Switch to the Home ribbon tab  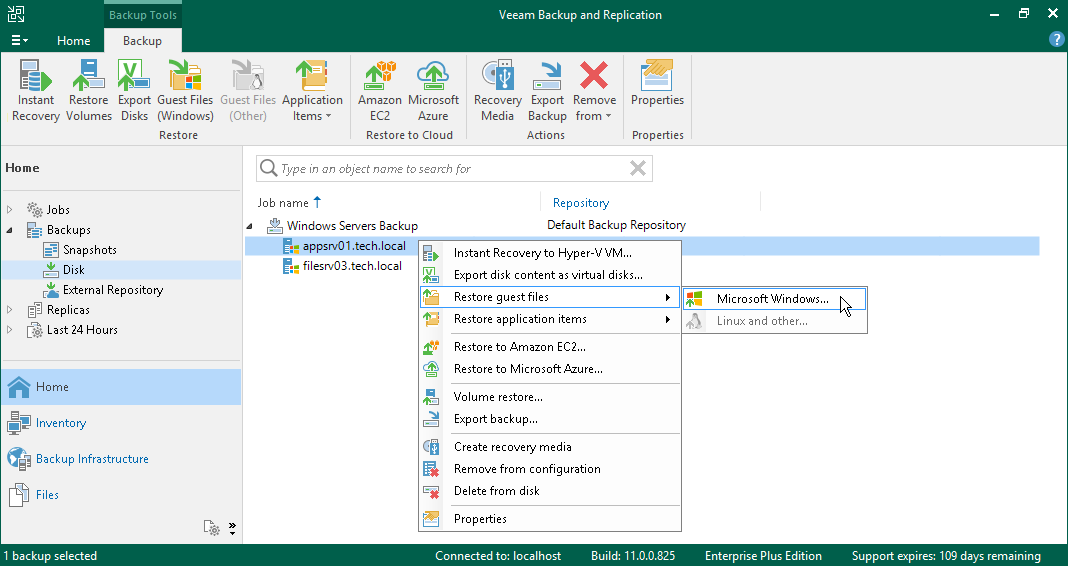click(x=74, y=41)
